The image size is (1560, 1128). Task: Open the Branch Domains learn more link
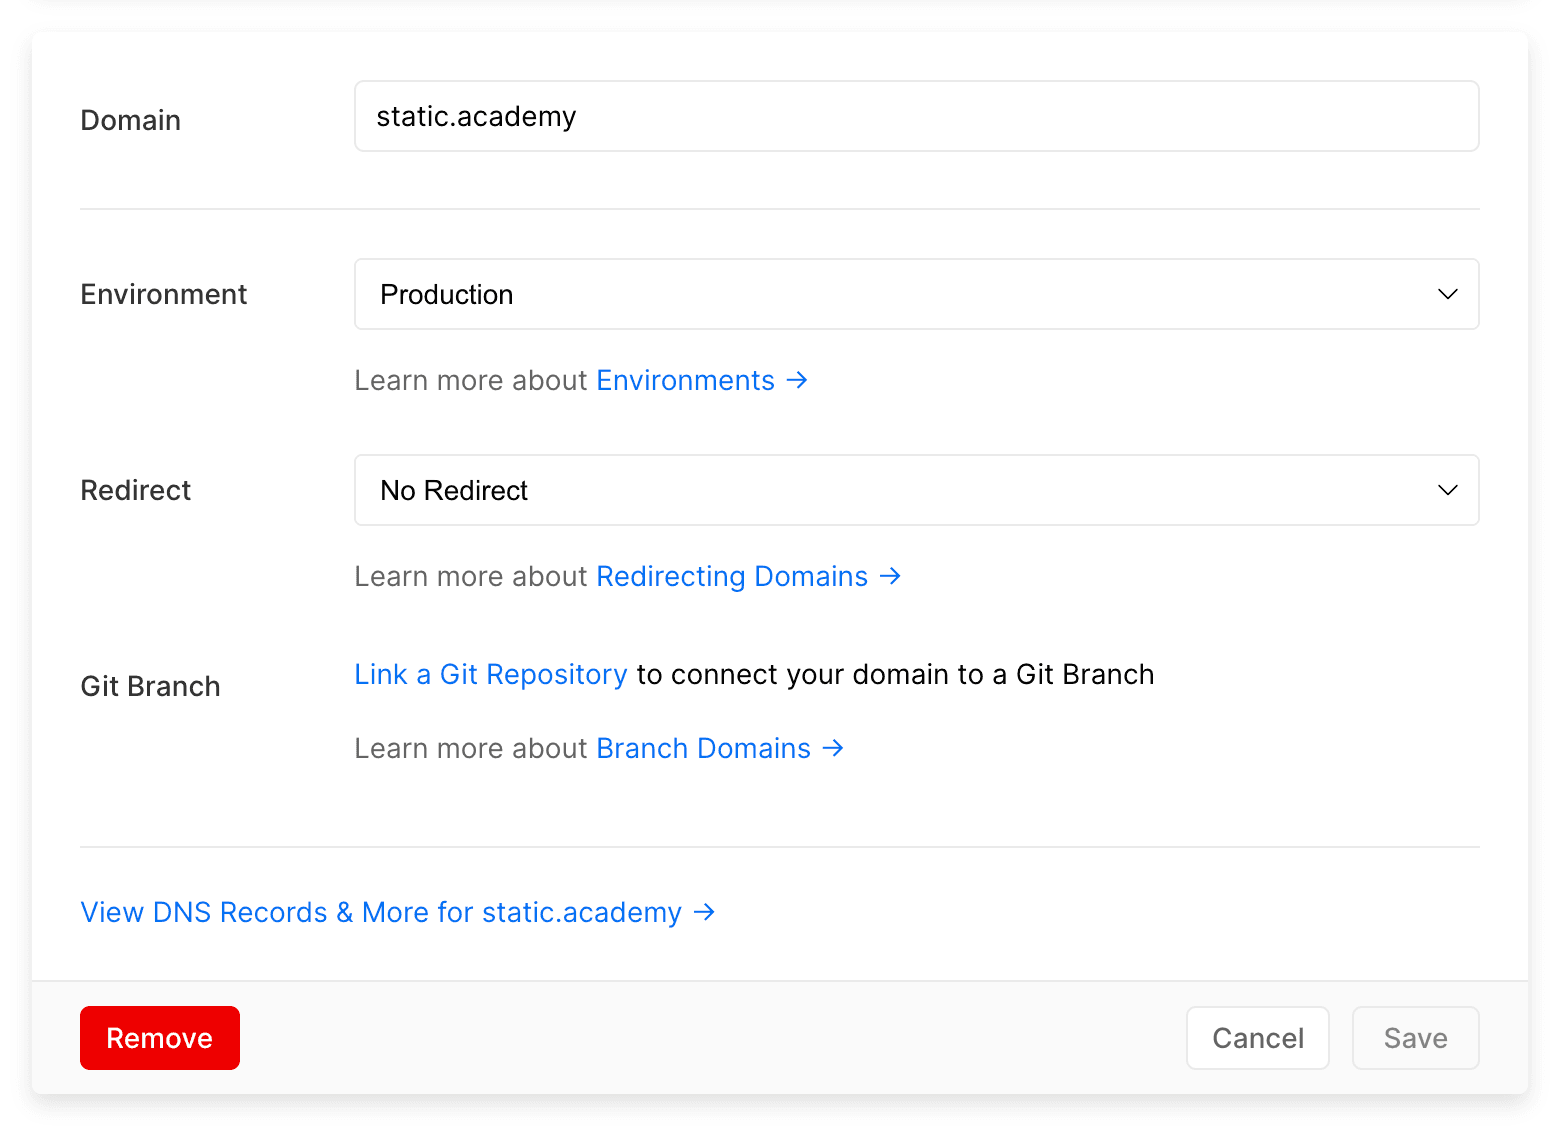(x=703, y=748)
